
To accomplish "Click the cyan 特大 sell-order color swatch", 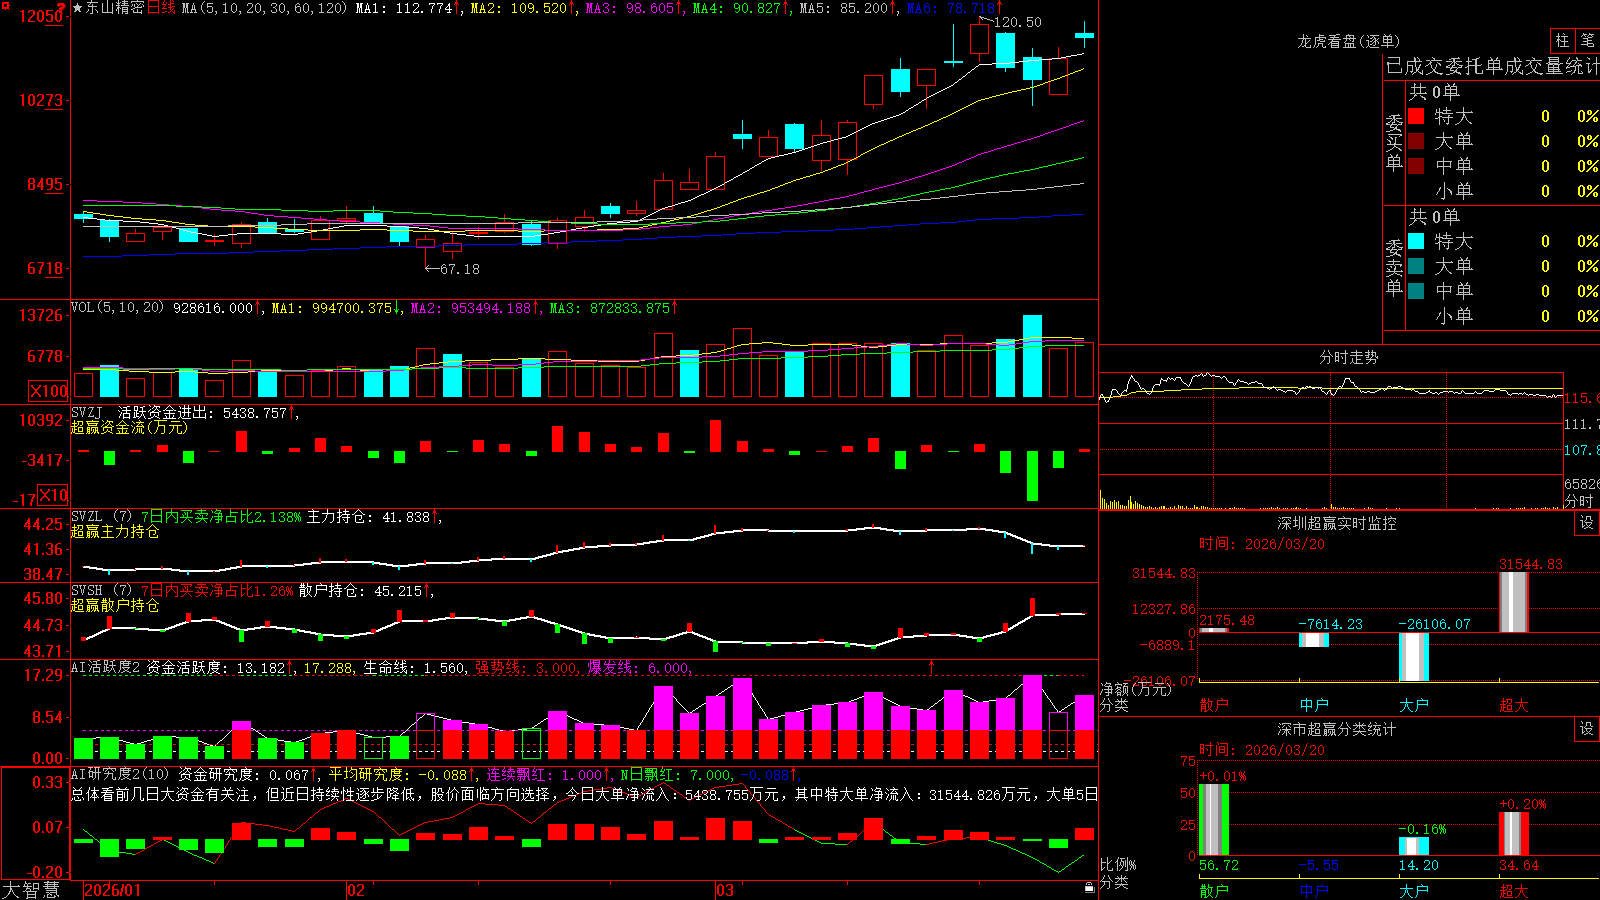I will pos(1416,241).
